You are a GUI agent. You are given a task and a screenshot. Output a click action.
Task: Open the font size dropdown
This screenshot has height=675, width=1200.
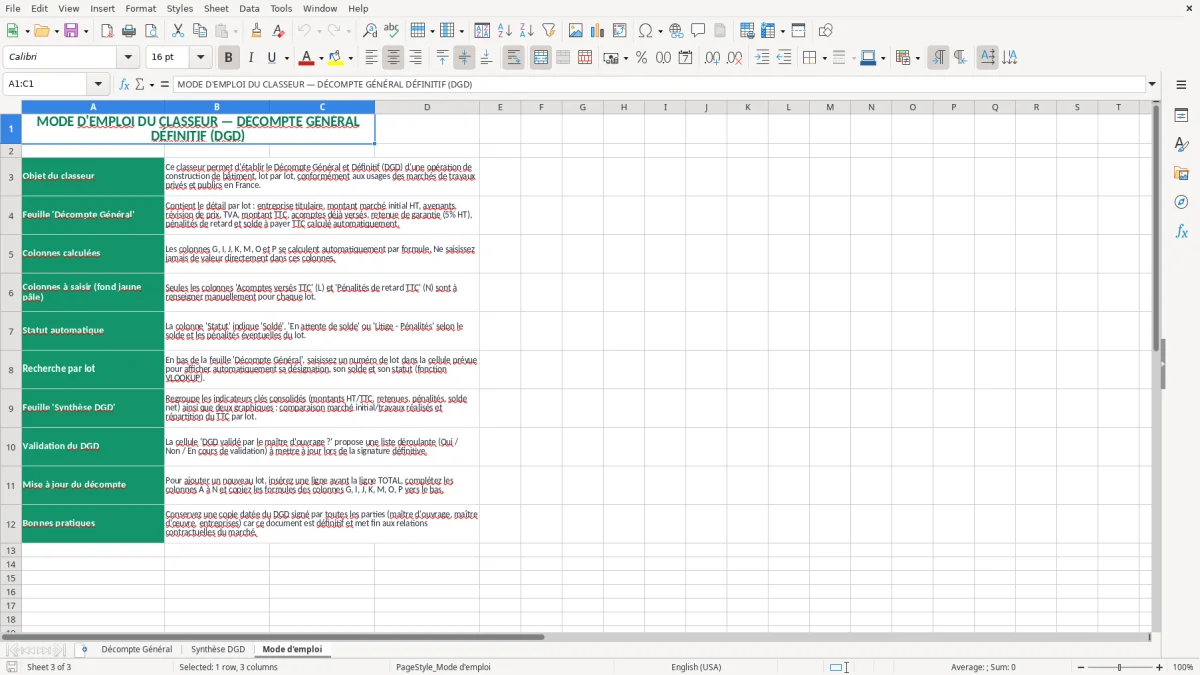pos(201,58)
